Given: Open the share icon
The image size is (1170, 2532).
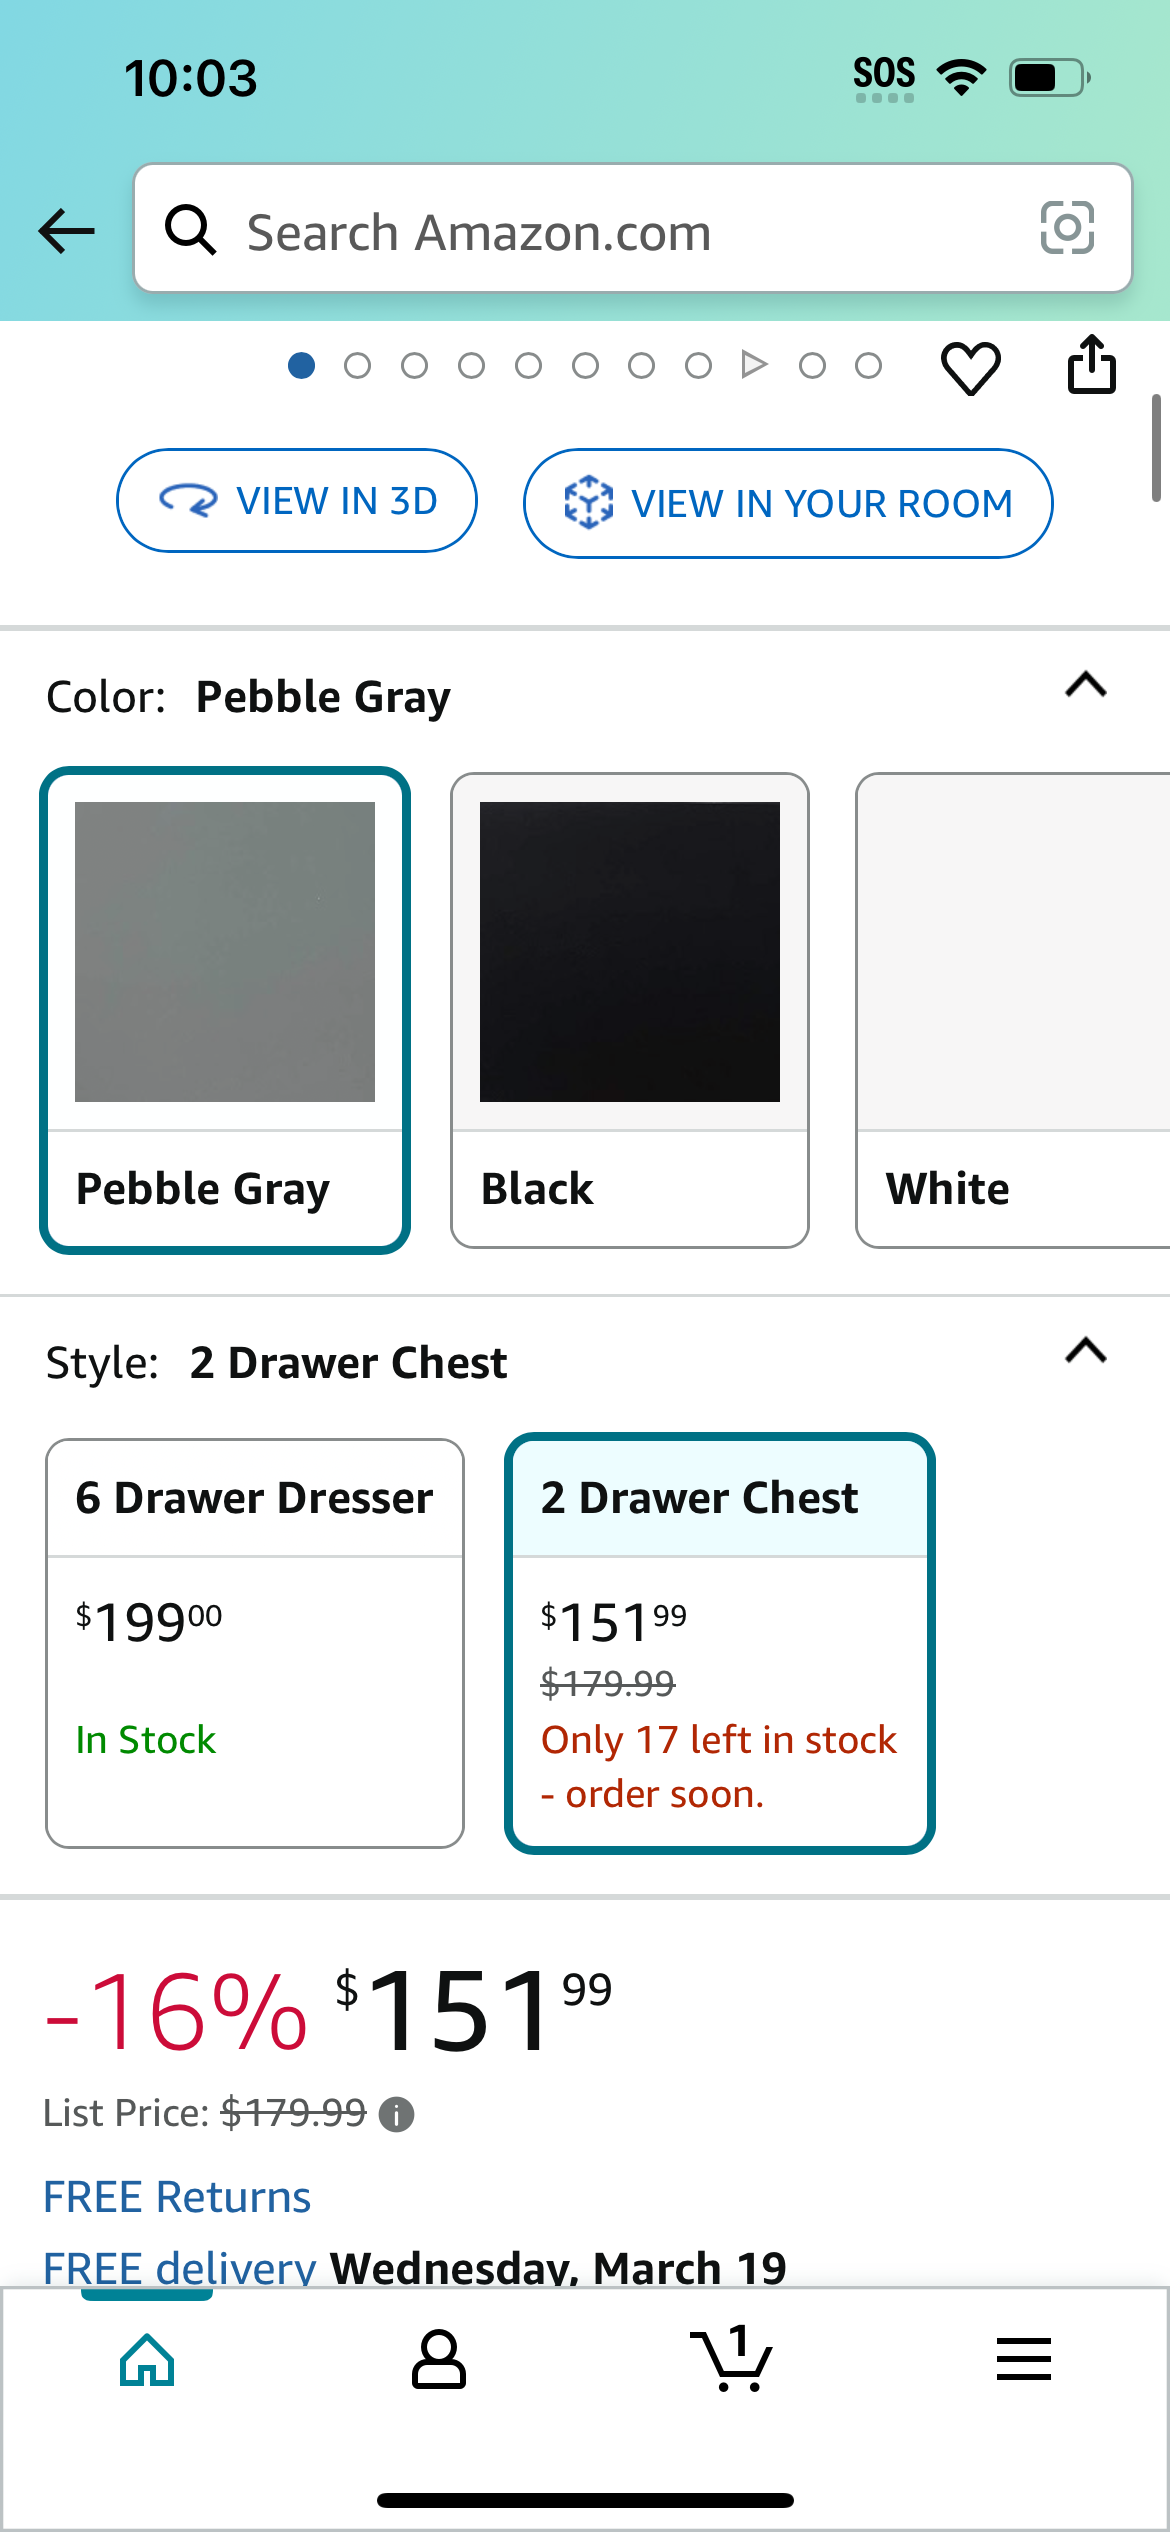Looking at the screenshot, I should [1091, 365].
